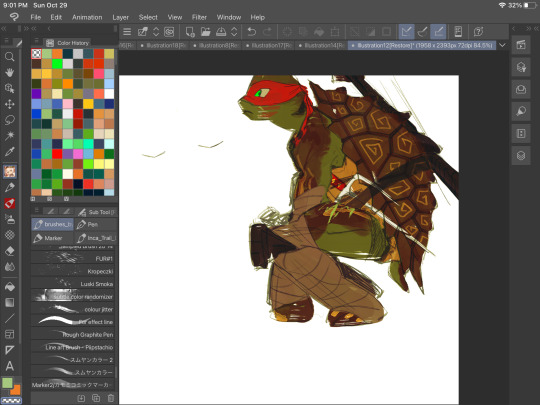Select the Inca_Trail sub tool group
The width and height of the screenshot is (540, 405).
(95, 238)
